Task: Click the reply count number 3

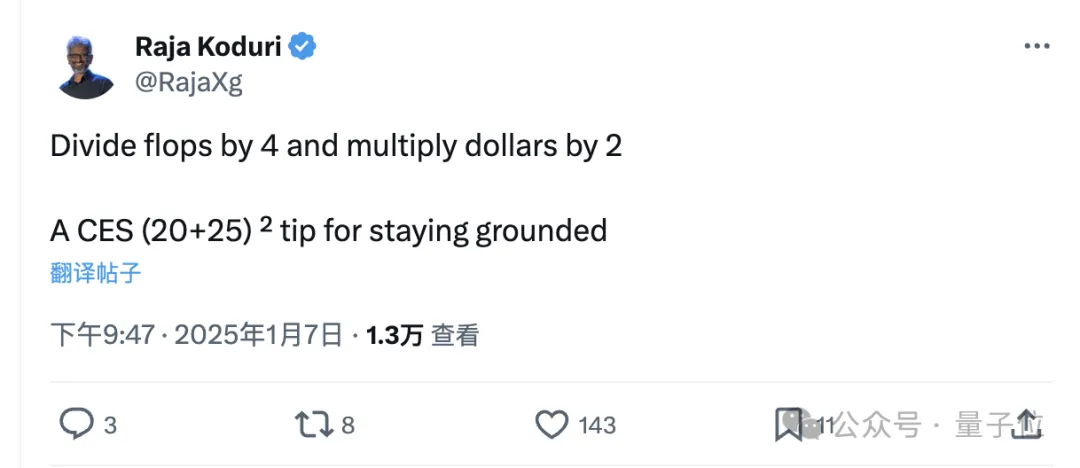Action: click(110, 426)
